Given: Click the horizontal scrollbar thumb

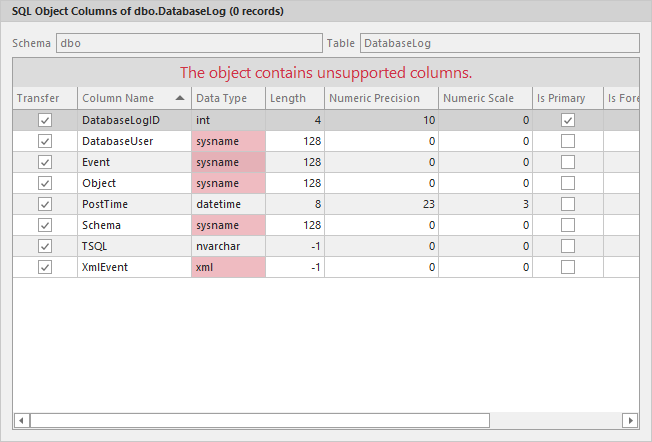Looking at the screenshot, I should [x=260, y=420].
